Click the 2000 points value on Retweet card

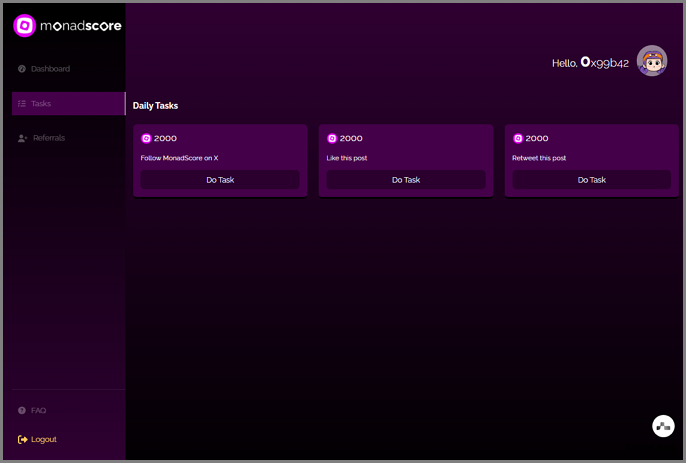(x=537, y=139)
